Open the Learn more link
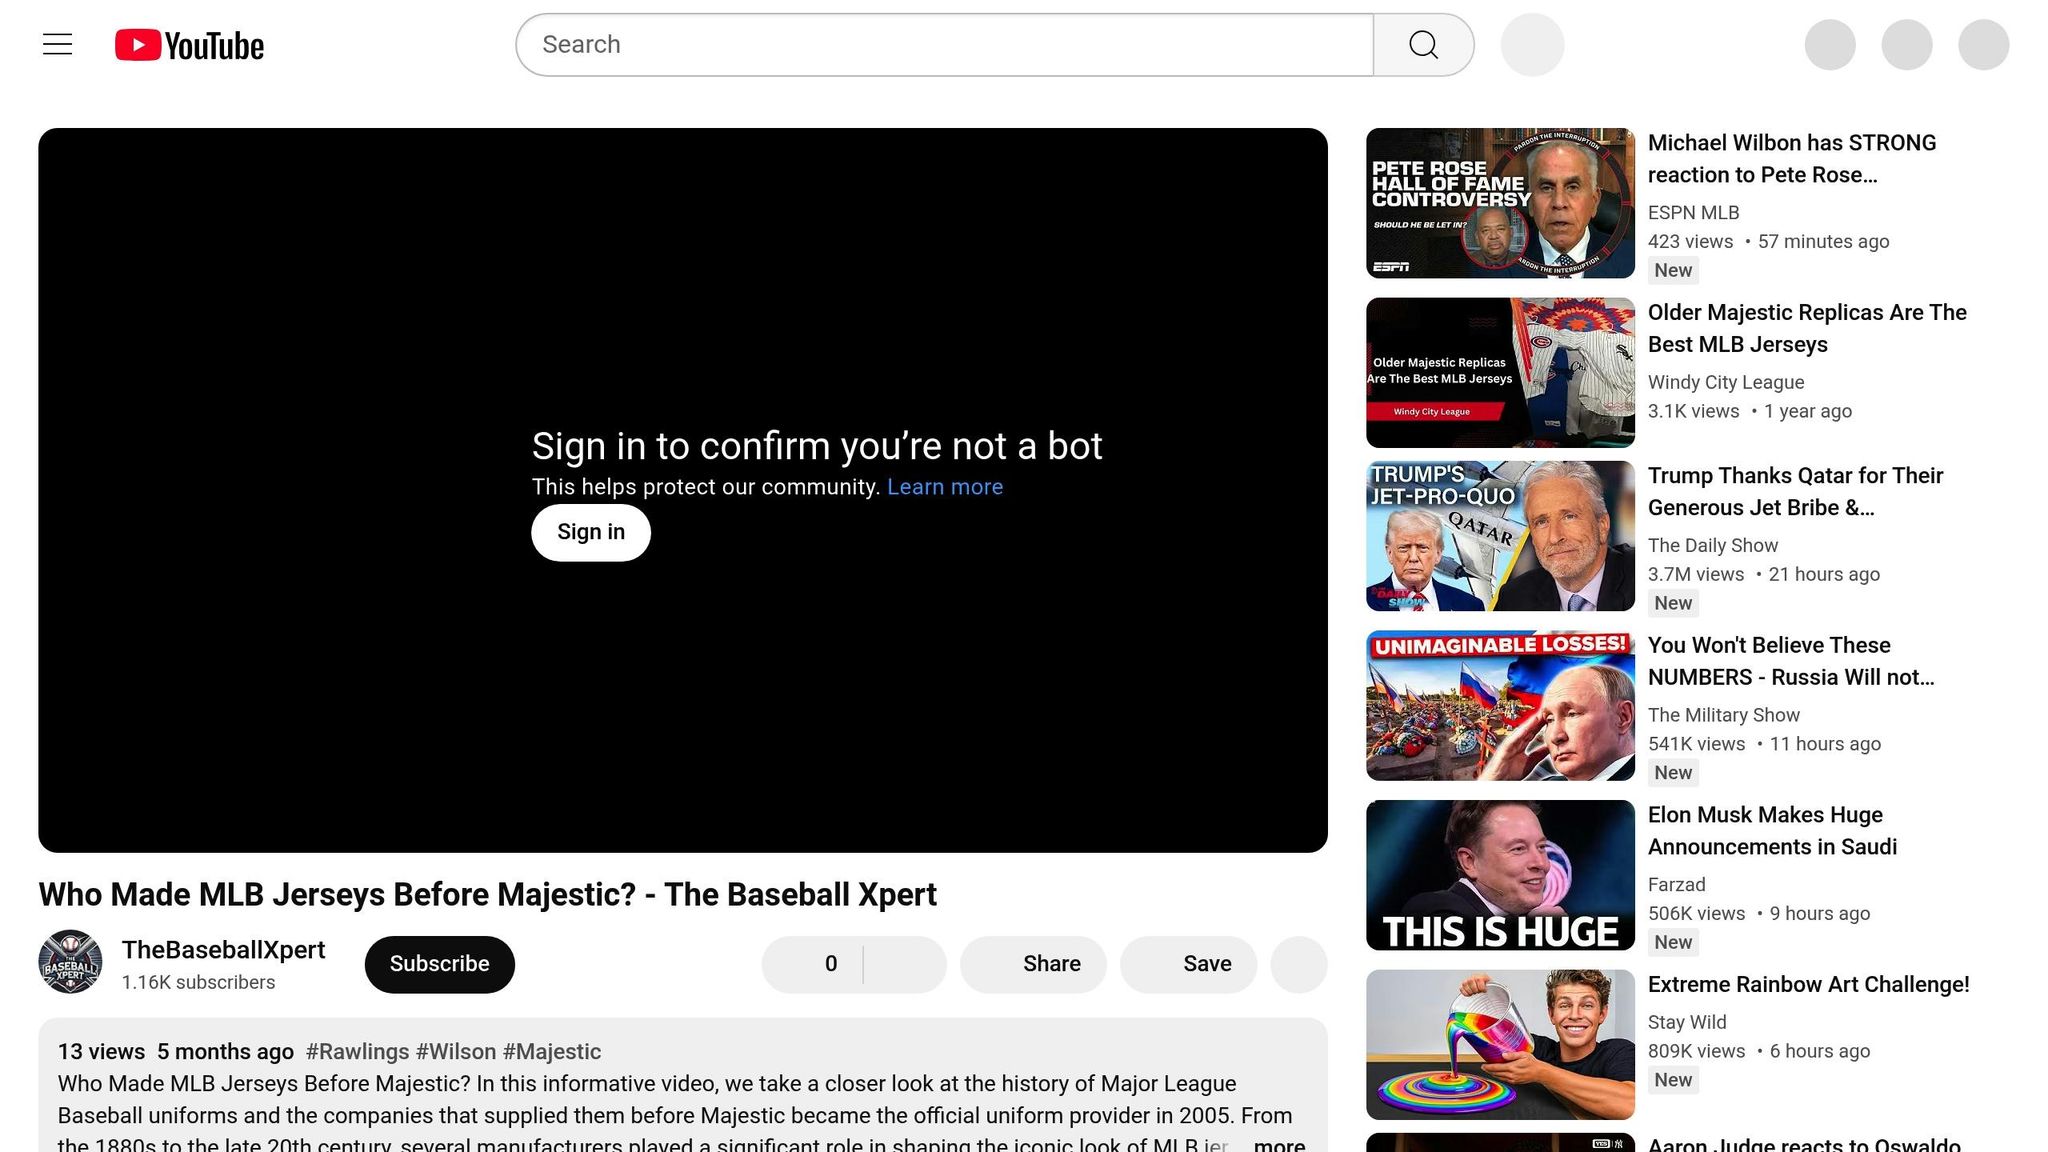 tap(945, 487)
